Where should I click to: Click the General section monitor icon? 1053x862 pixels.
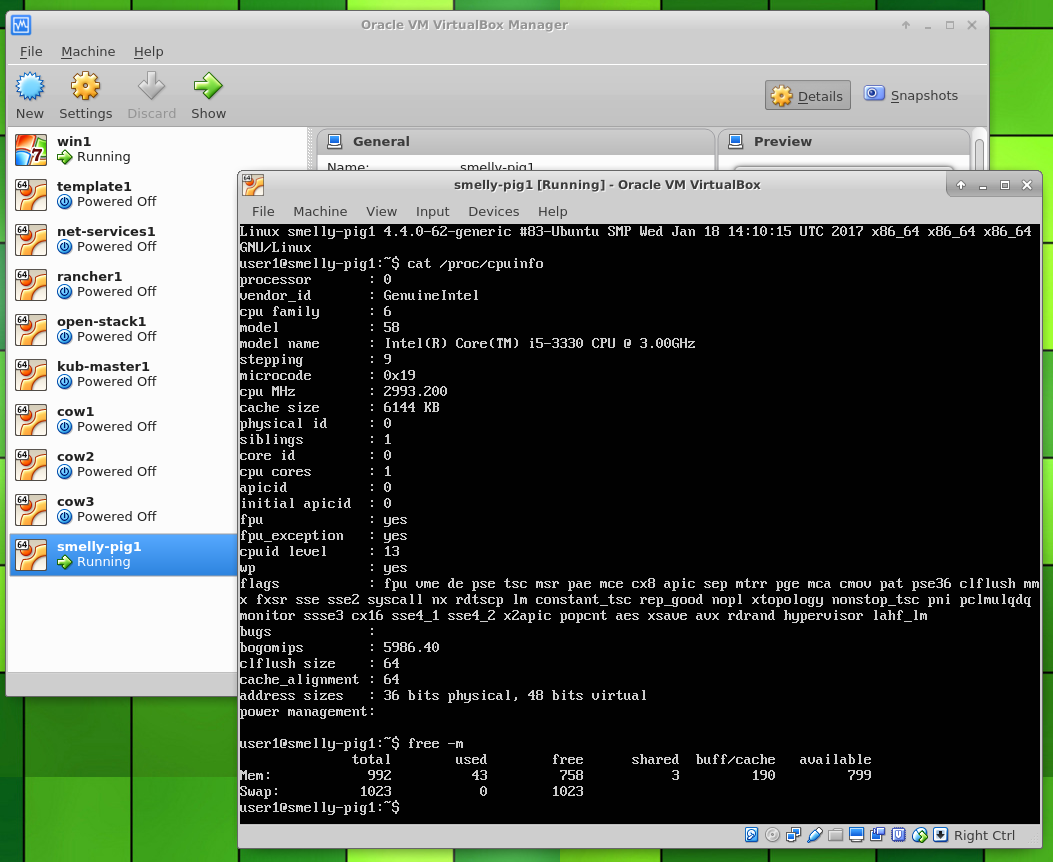click(x=334, y=142)
